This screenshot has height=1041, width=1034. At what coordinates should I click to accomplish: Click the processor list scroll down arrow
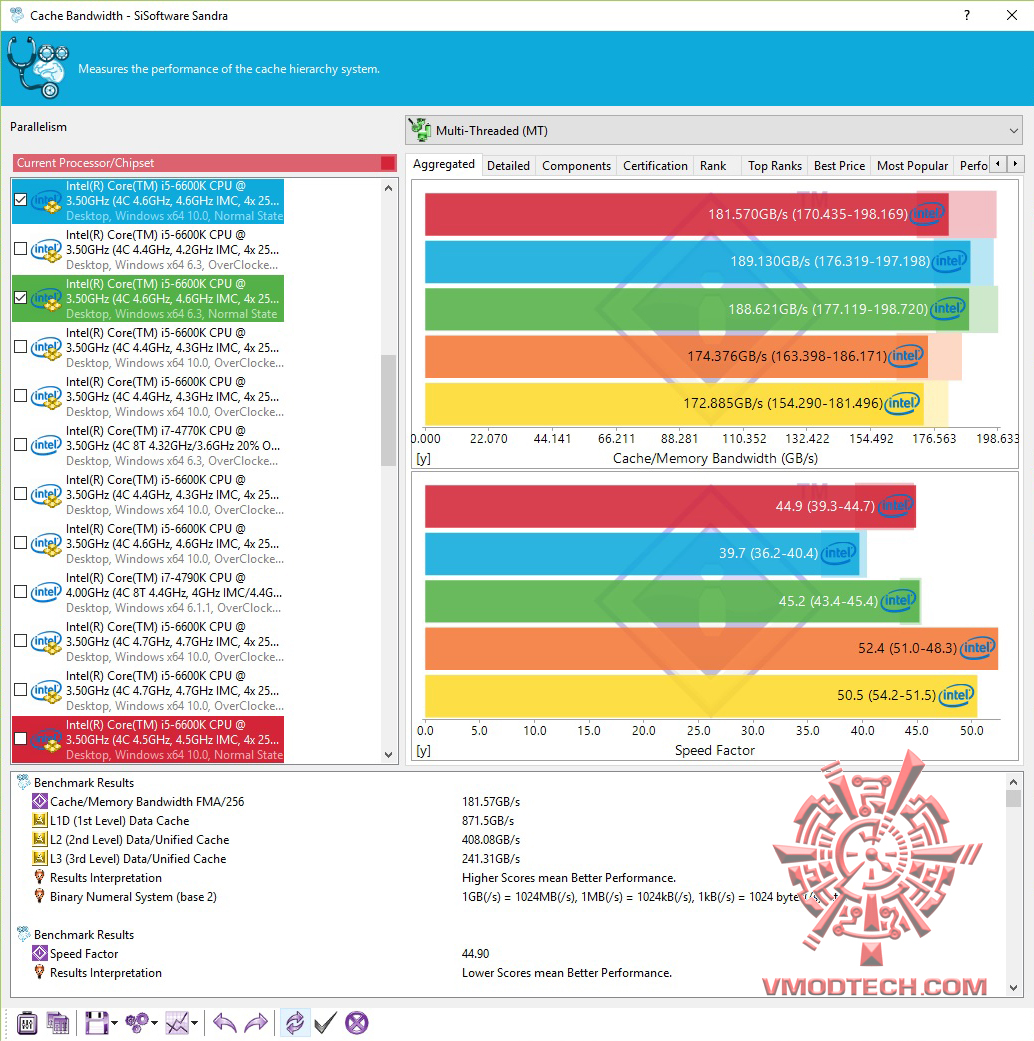click(x=388, y=754)
